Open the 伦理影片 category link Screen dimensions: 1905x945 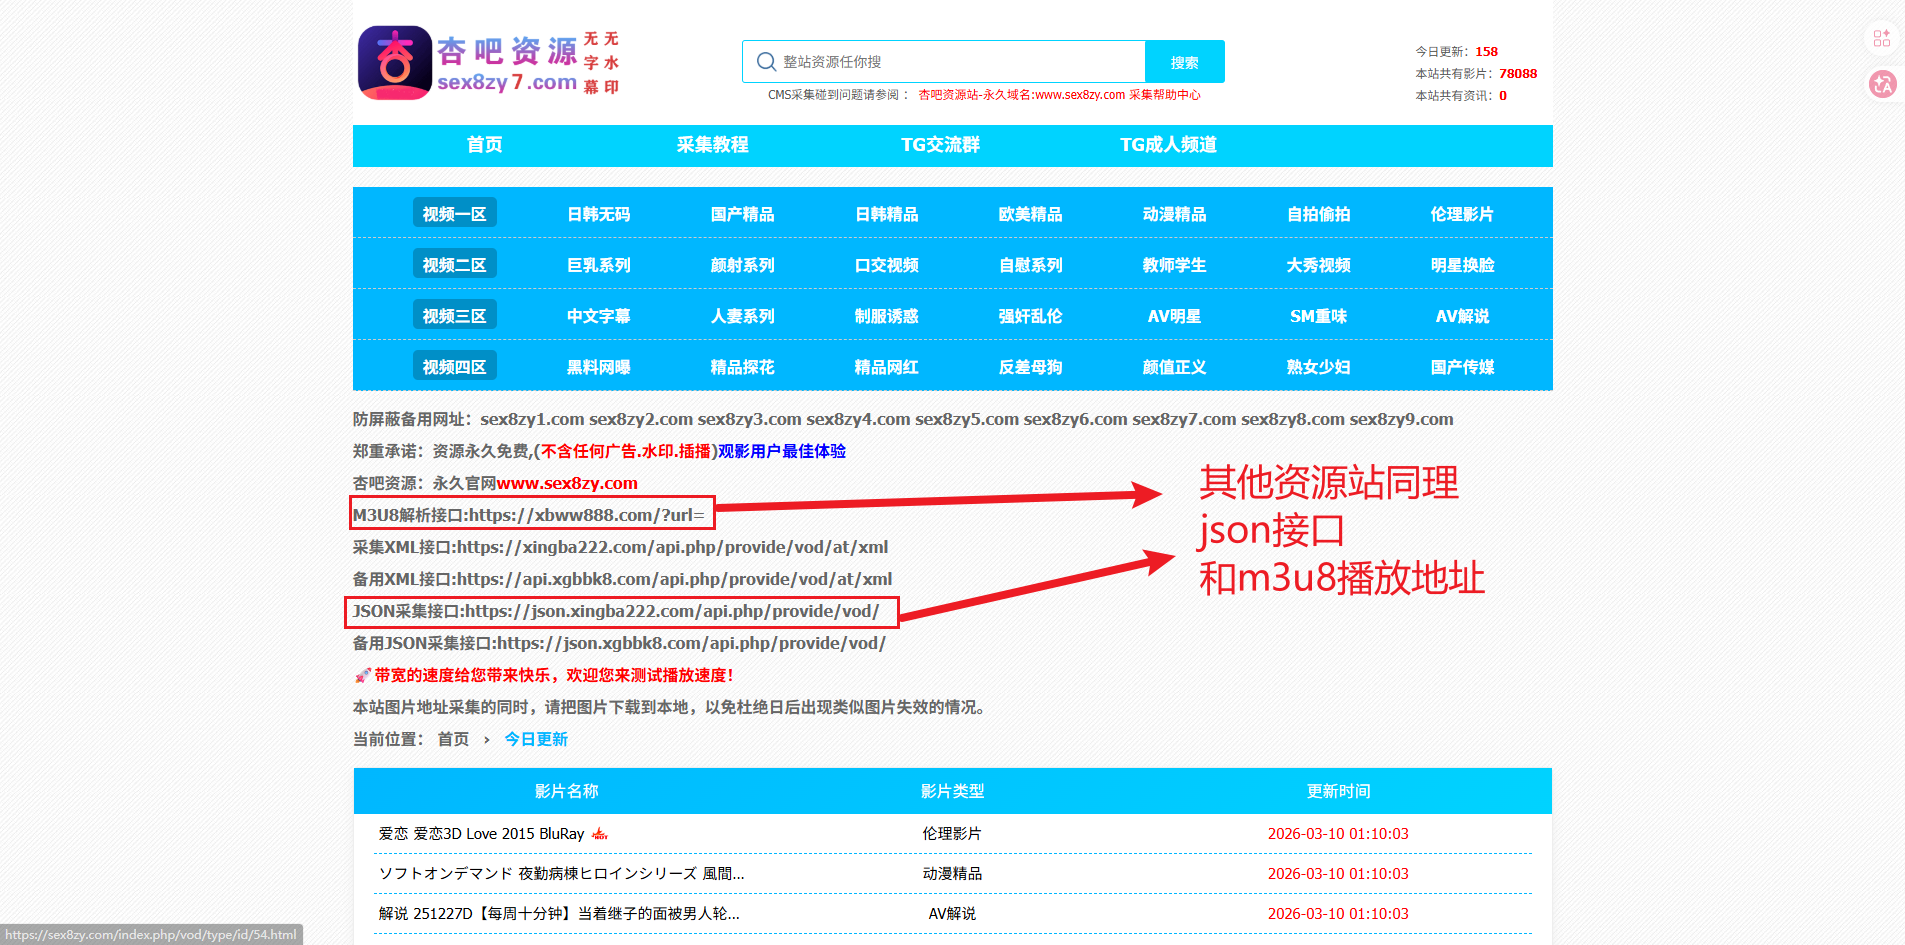click(1461, 214)
